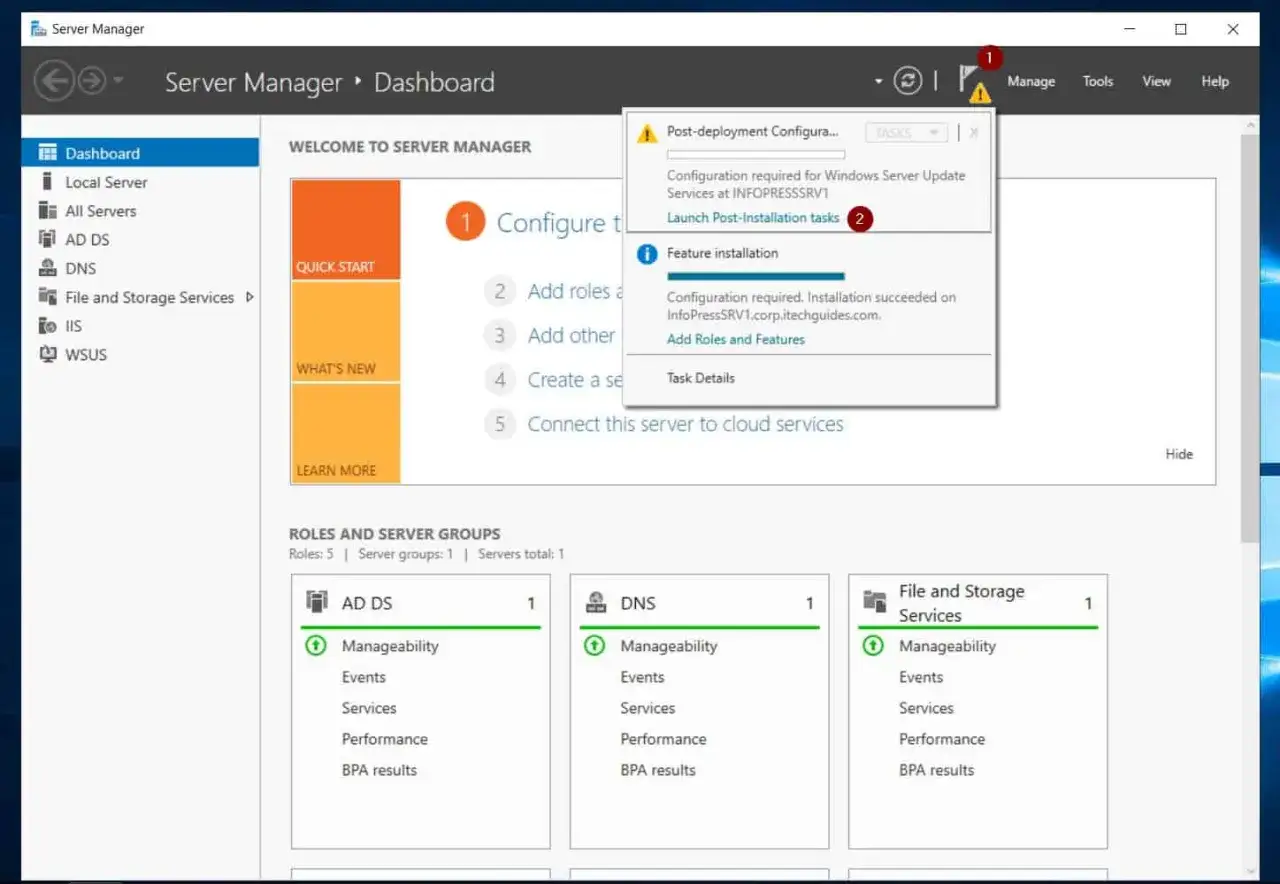Click the DNS sidebar icon
Screen dimensions: 1280x884
[47, 268]
